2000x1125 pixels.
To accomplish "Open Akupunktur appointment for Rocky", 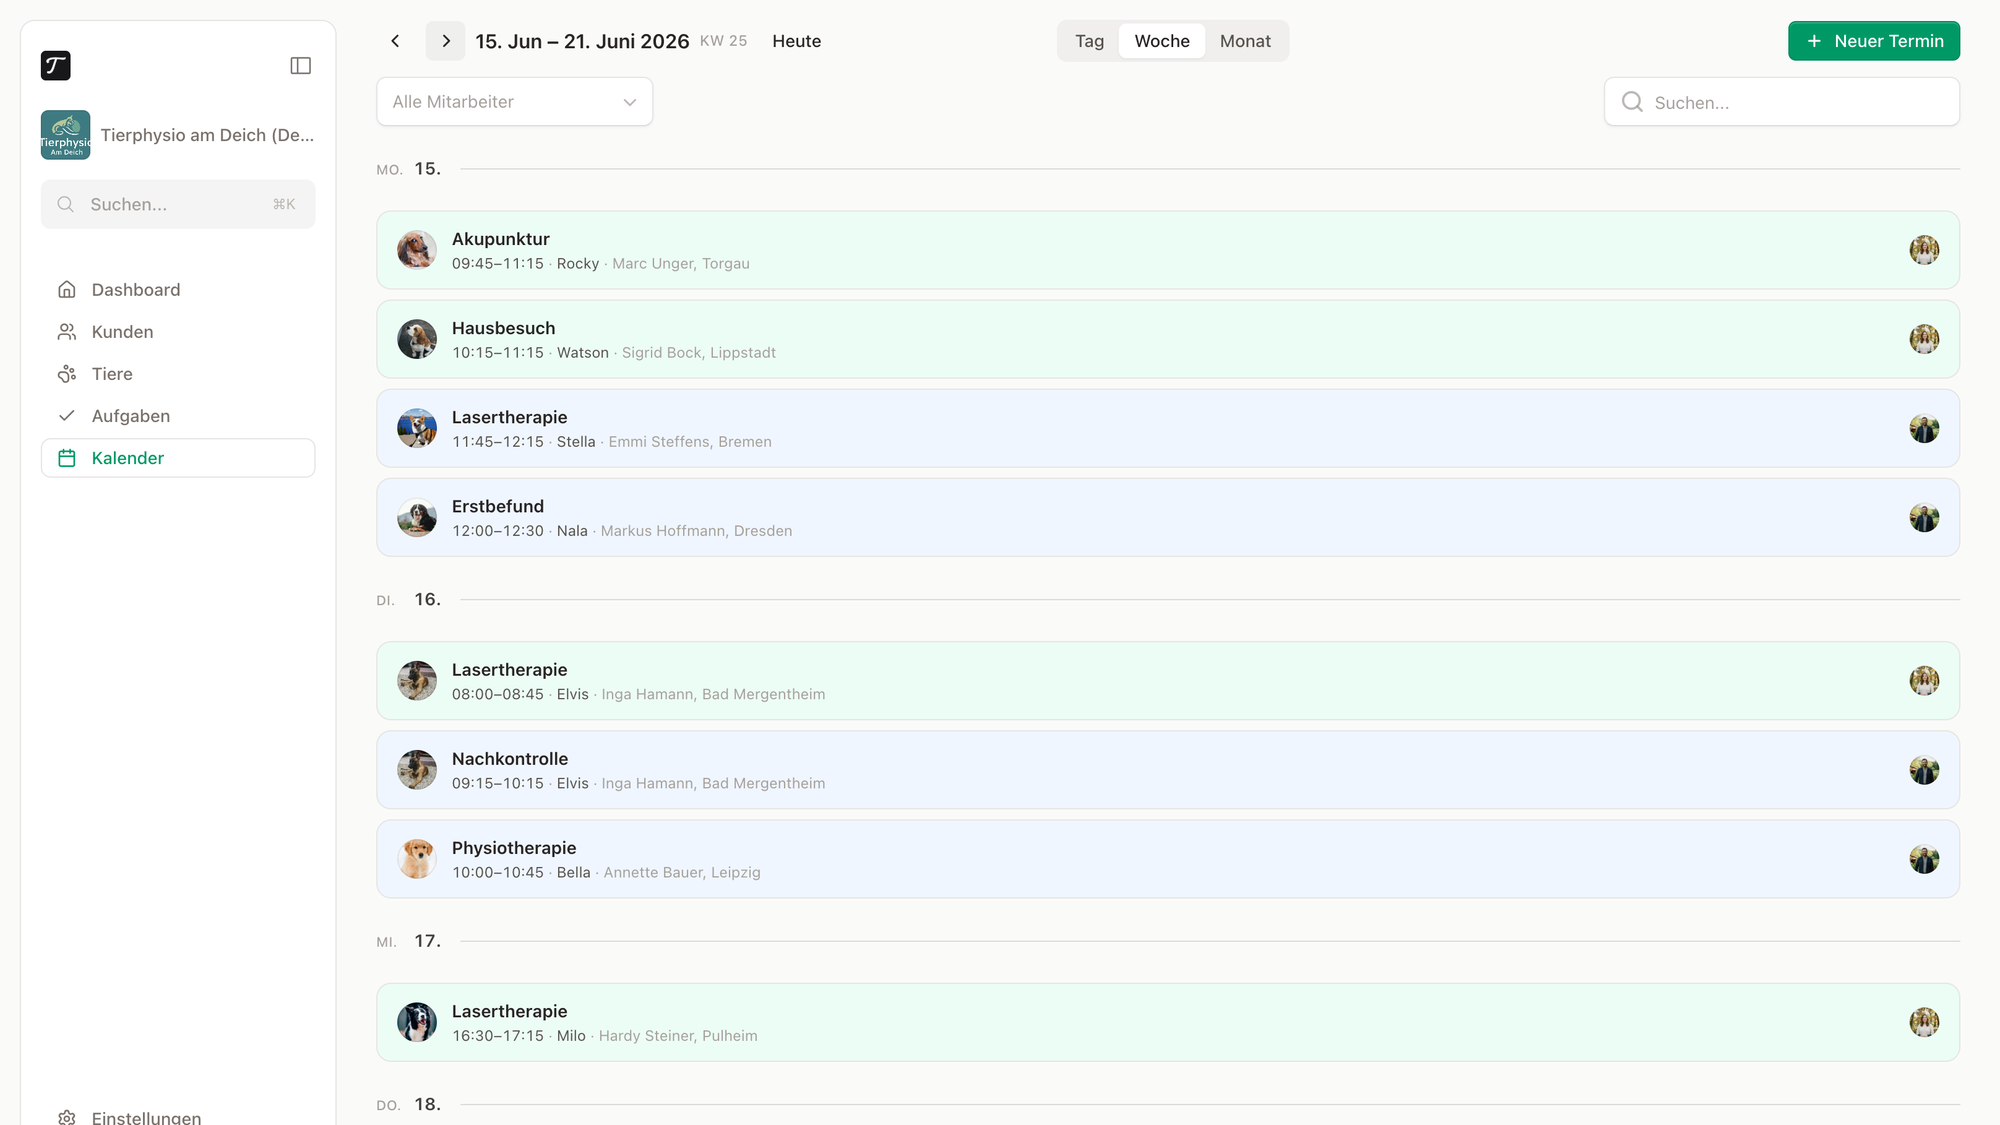I will 1168,250.
